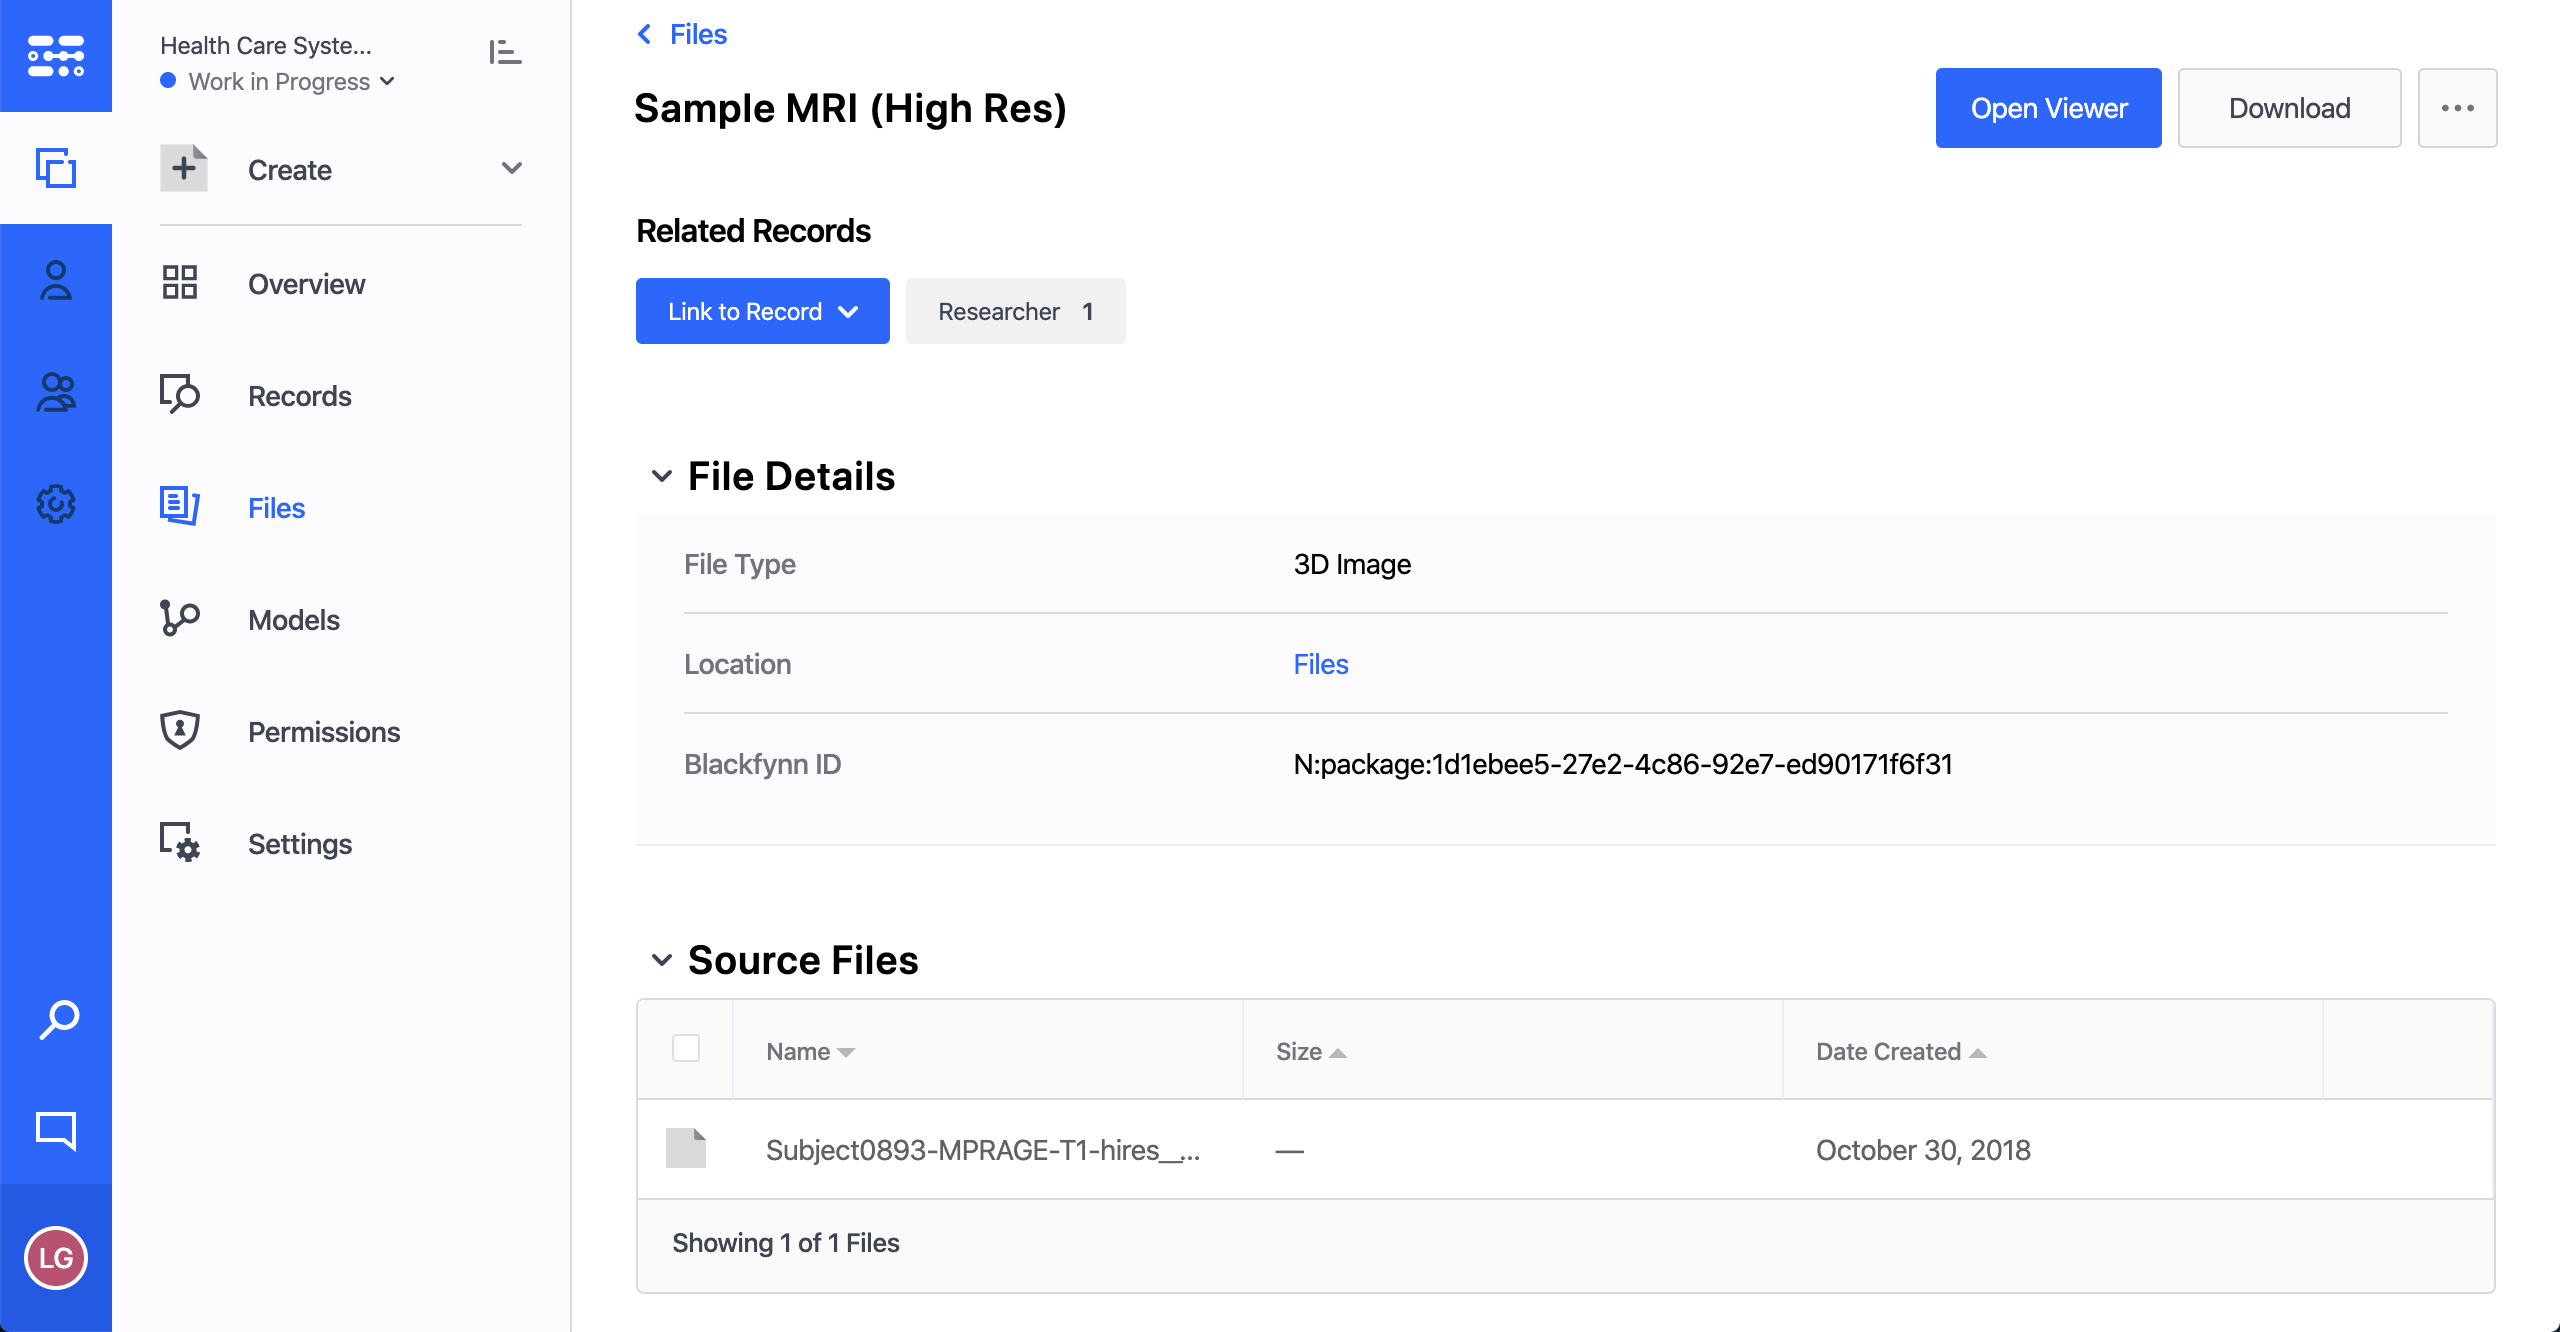This screenshot has height=1332, width=2560.
Task: Open the datasets icon in blue rail
Action: click(56, 168)
